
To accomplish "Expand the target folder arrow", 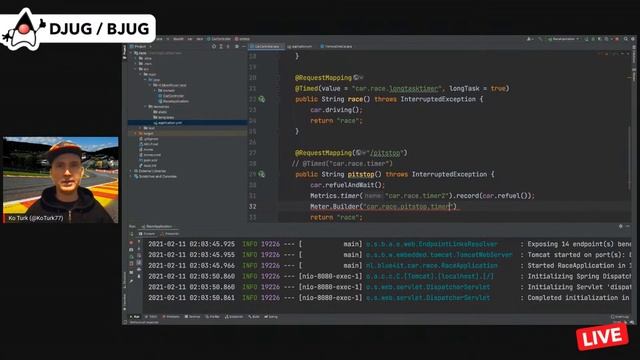I will [x=135, y=133].
